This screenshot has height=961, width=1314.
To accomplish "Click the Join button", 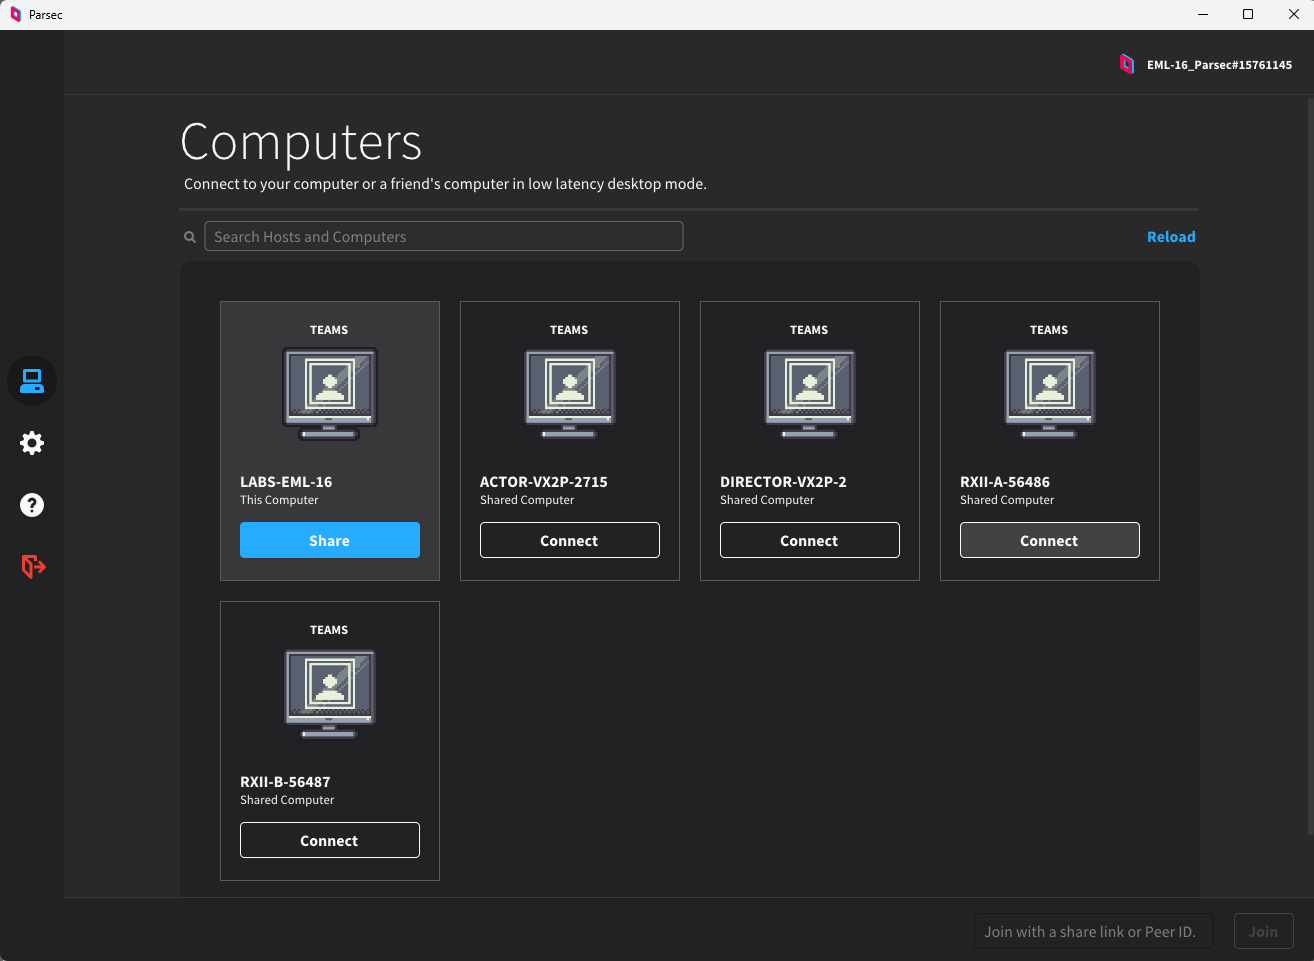I will pyautogui.click(x=1263, y=931).
